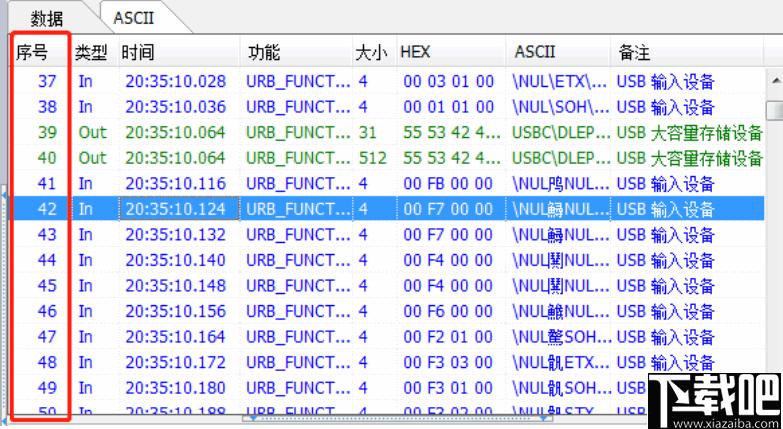This screenshot has width=783, height=429.
Task: Click time cell 20:35:10.132
Action: point(176,234)
